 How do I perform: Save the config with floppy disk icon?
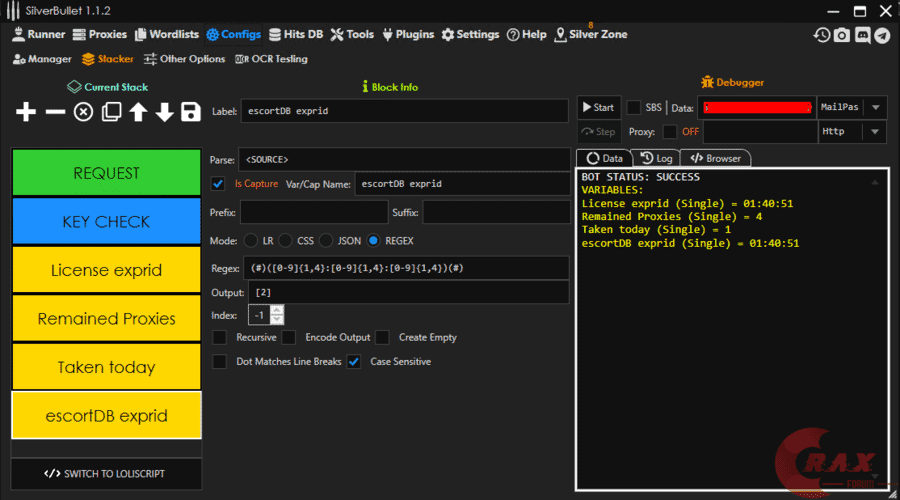coord(191,112)
